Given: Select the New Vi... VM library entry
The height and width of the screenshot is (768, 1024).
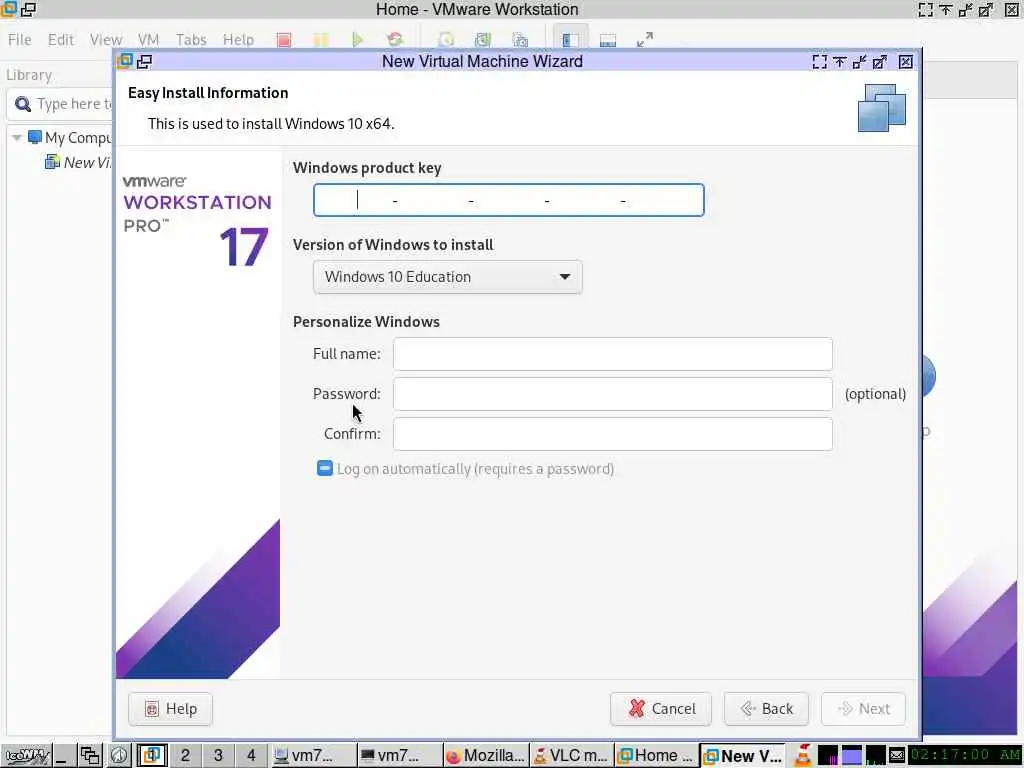Looking at the screenshot, I should pyautogui.click(x=78, y=162).
